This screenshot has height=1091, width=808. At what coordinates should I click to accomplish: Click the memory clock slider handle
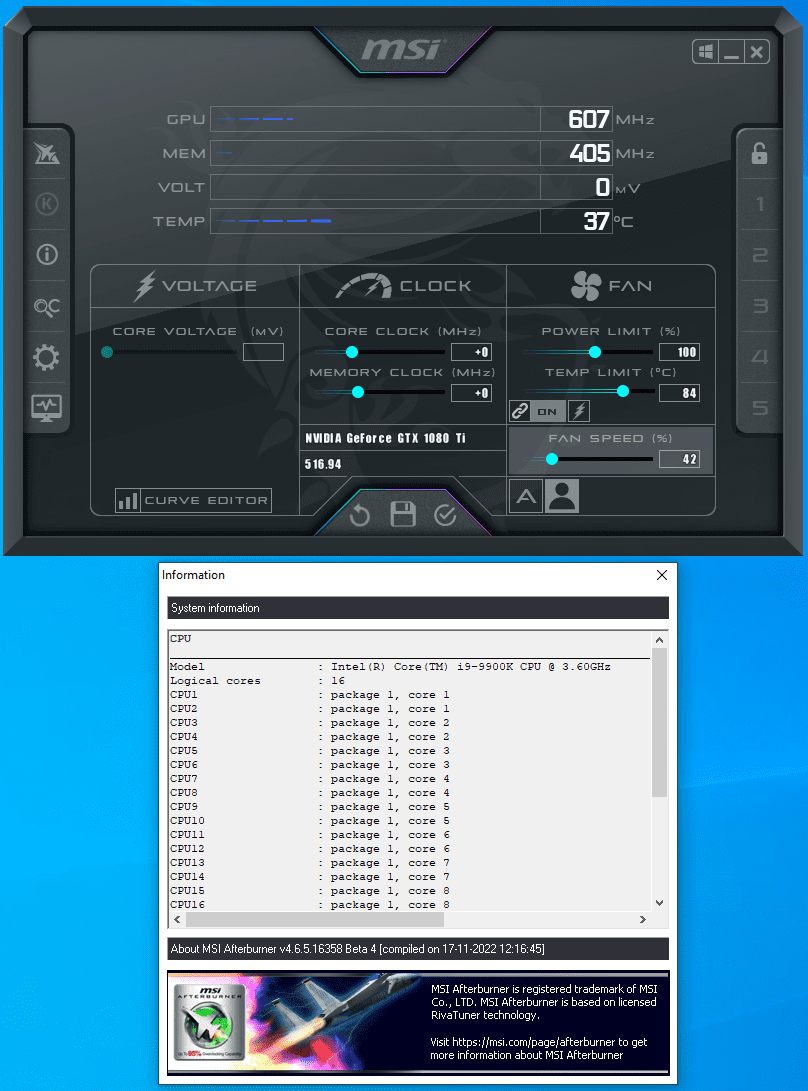pos(358,392)
